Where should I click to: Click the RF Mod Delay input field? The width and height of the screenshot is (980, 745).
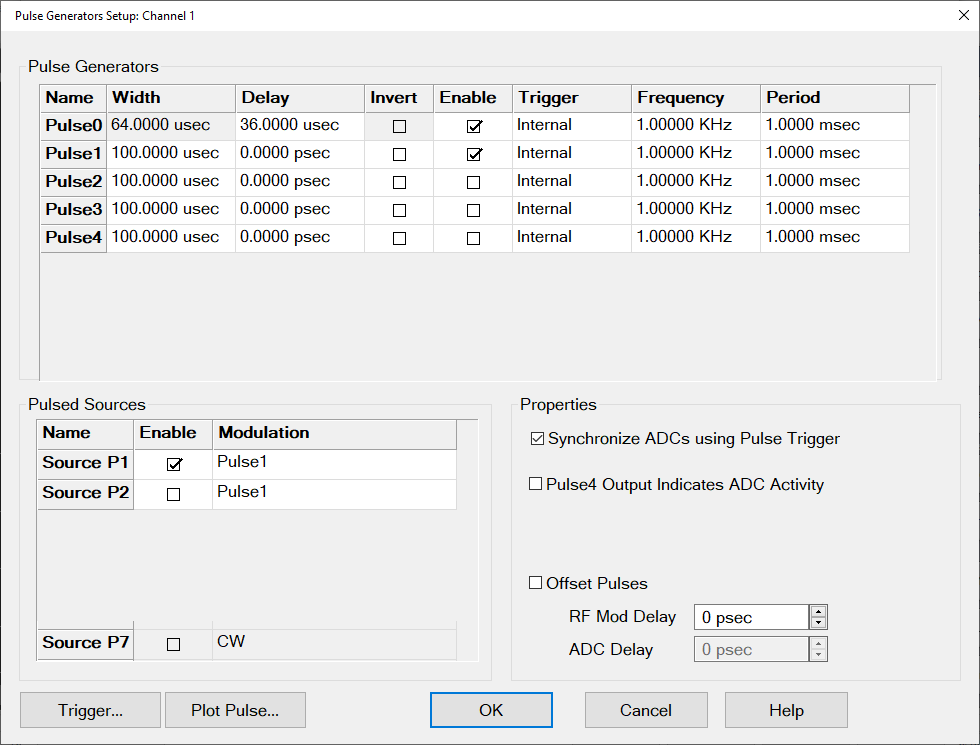[750, 618]
